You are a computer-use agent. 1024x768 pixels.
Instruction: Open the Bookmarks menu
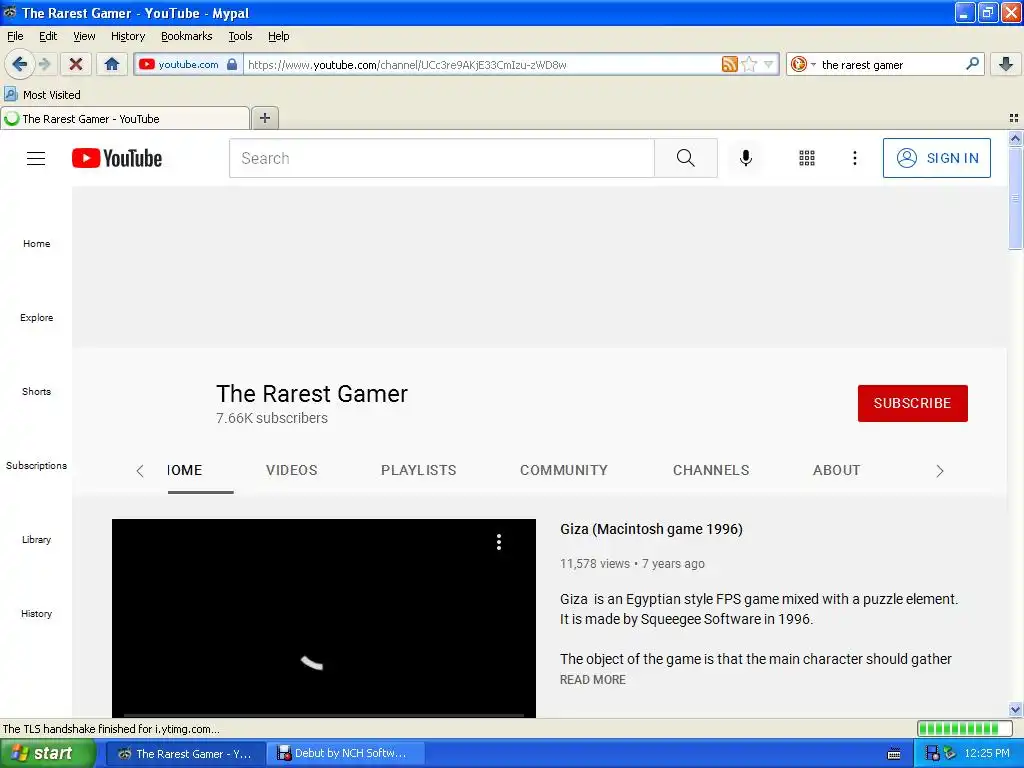[x=187, y=36]
